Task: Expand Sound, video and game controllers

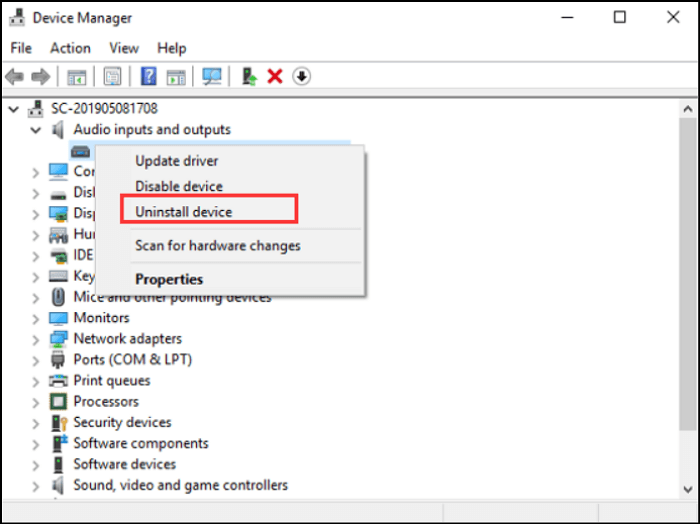Action: (36, 486)
